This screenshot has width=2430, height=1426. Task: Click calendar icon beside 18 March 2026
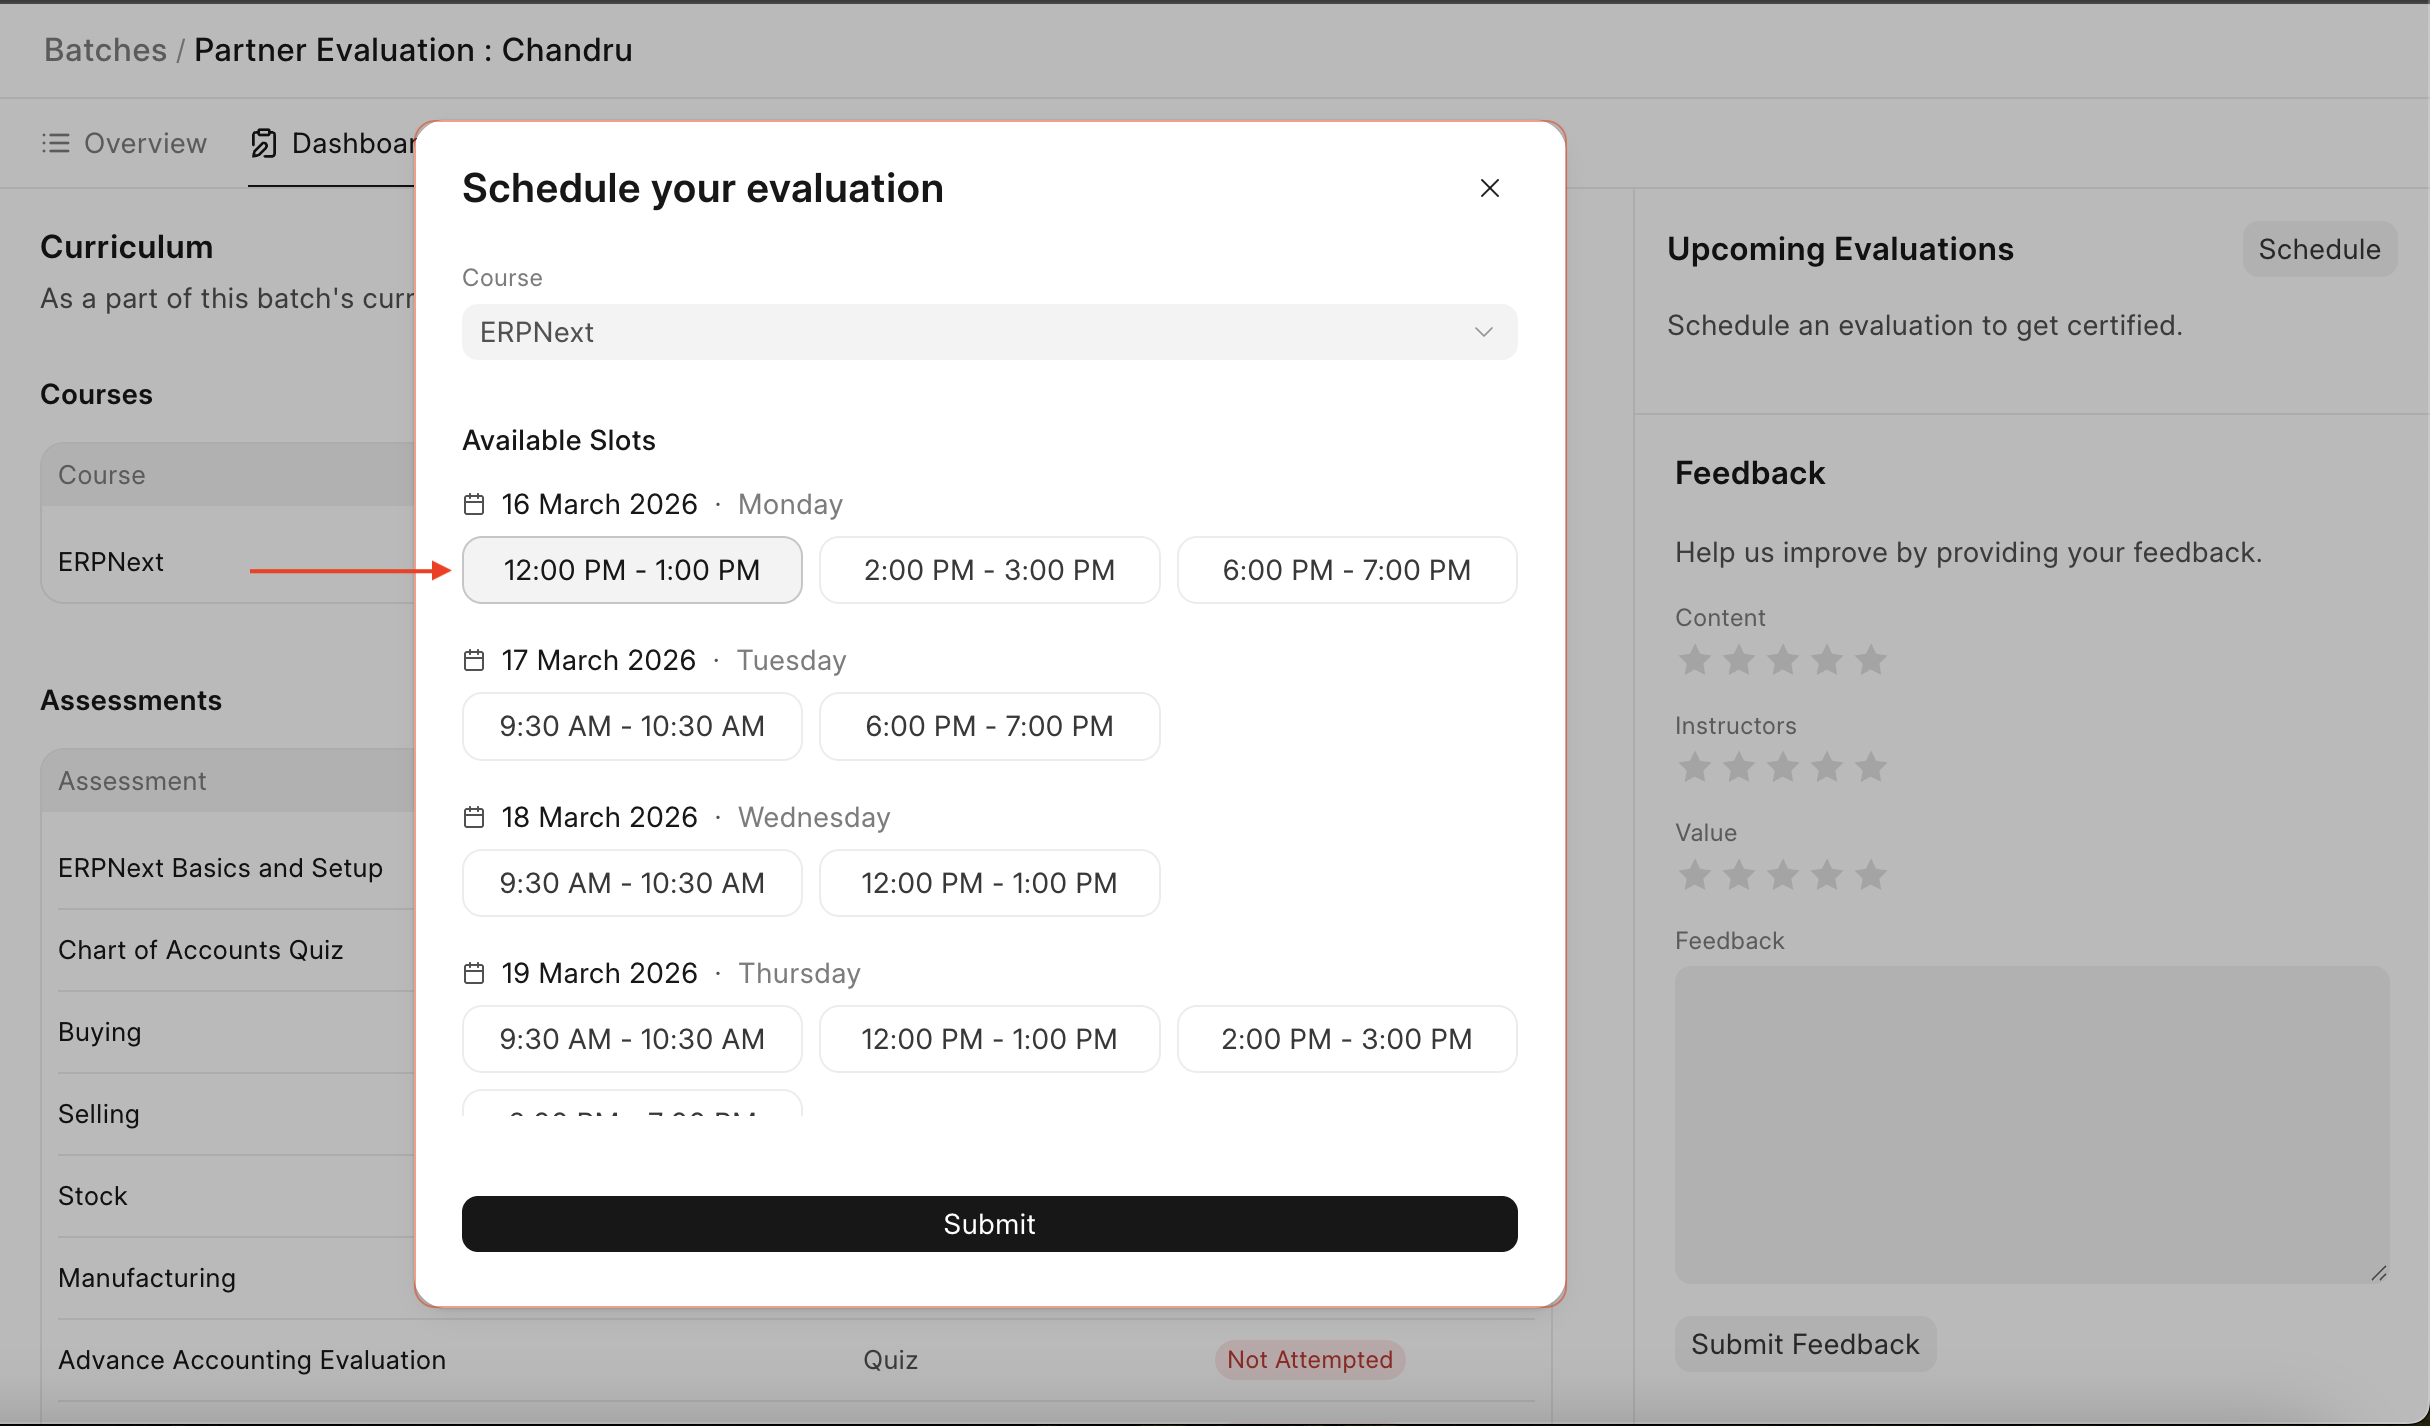pyautogui.click(x=474, y=817)
